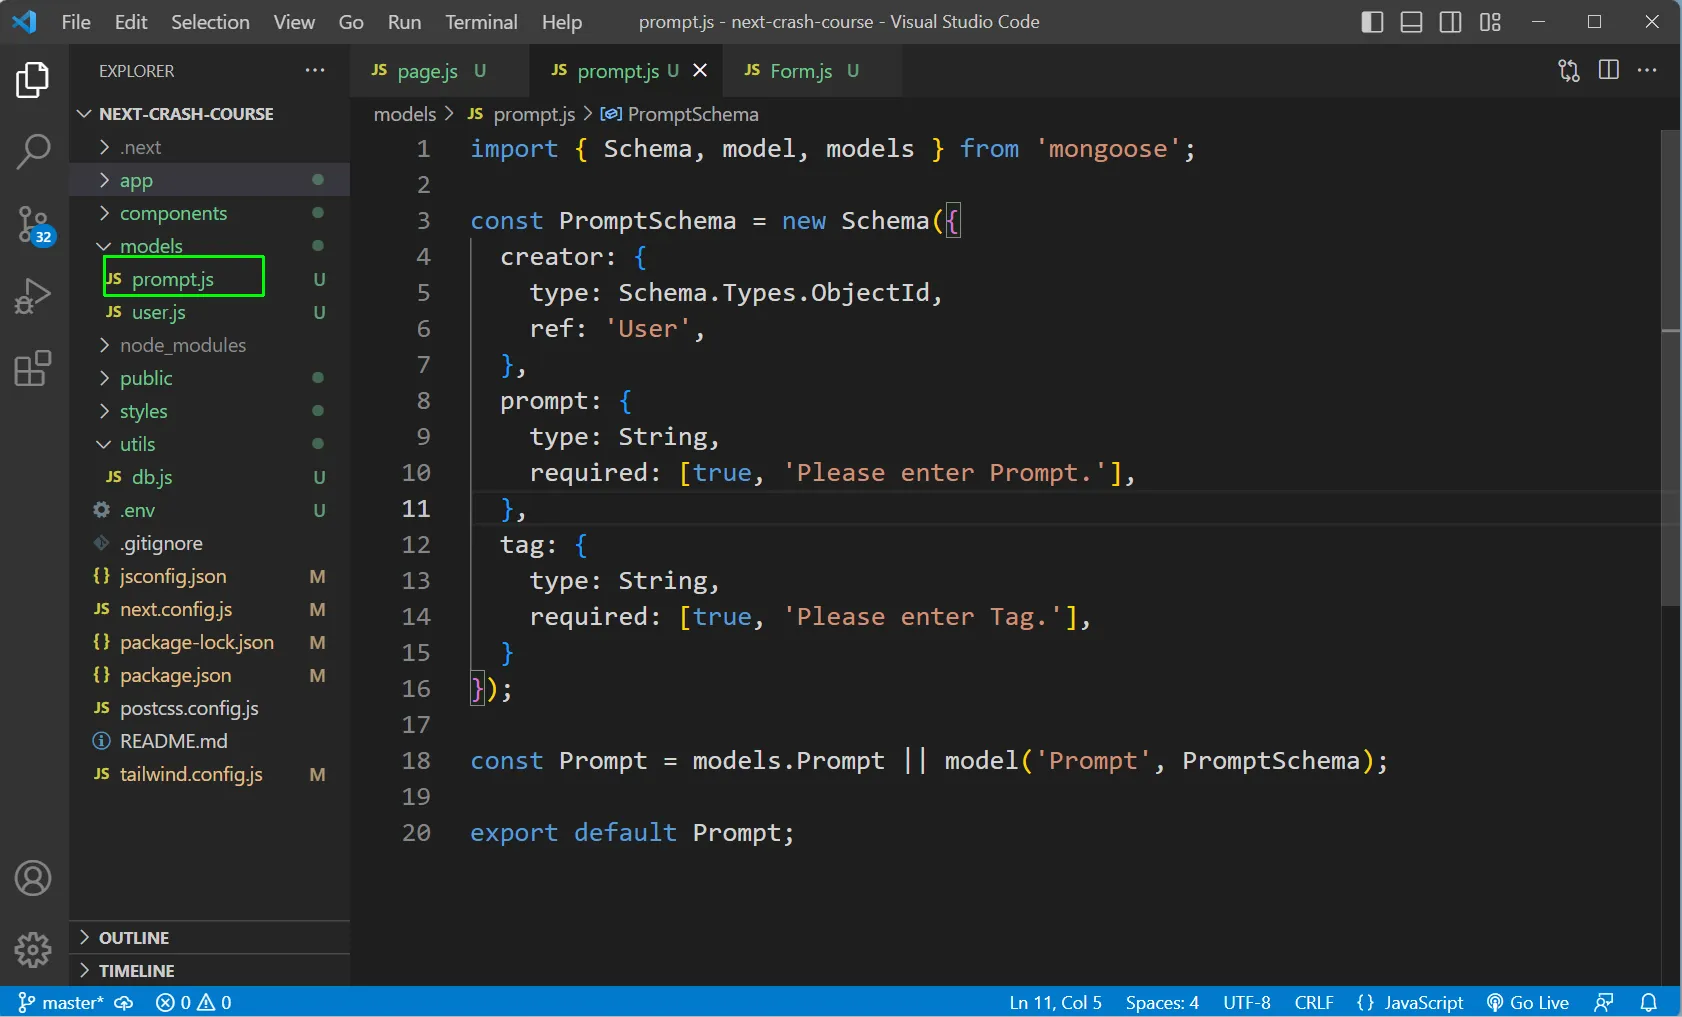This screenshot has width=1682, height=1017.
Task: Open the .env file
Action: point(210,510)
